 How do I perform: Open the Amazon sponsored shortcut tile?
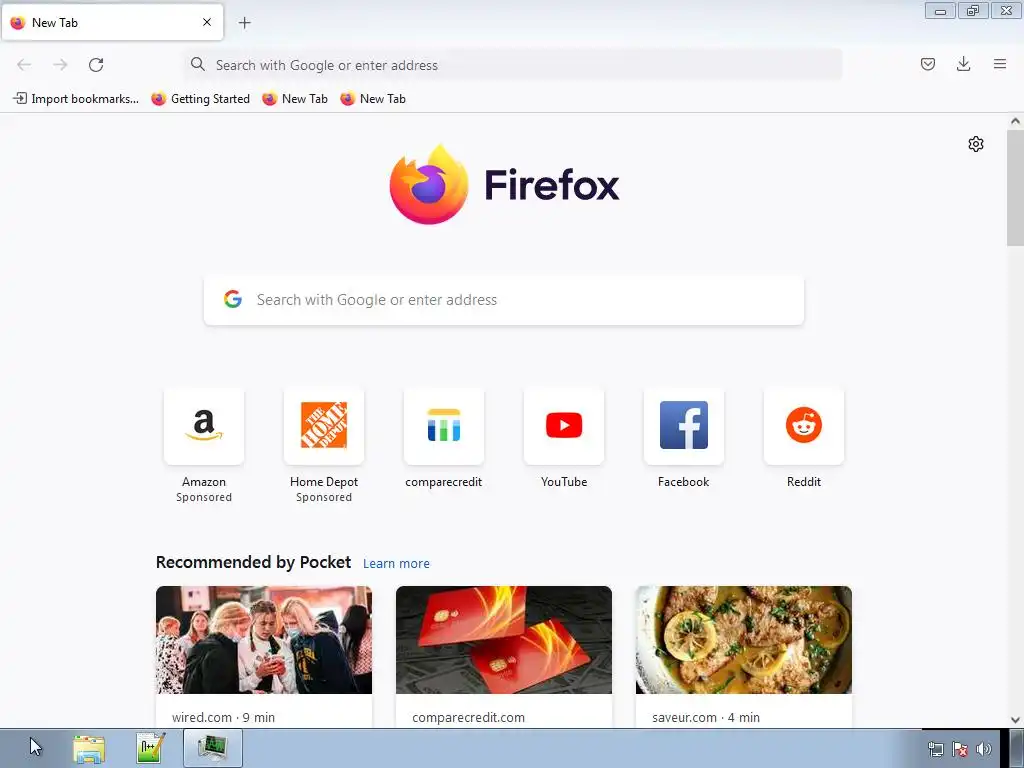coord(204,426)
